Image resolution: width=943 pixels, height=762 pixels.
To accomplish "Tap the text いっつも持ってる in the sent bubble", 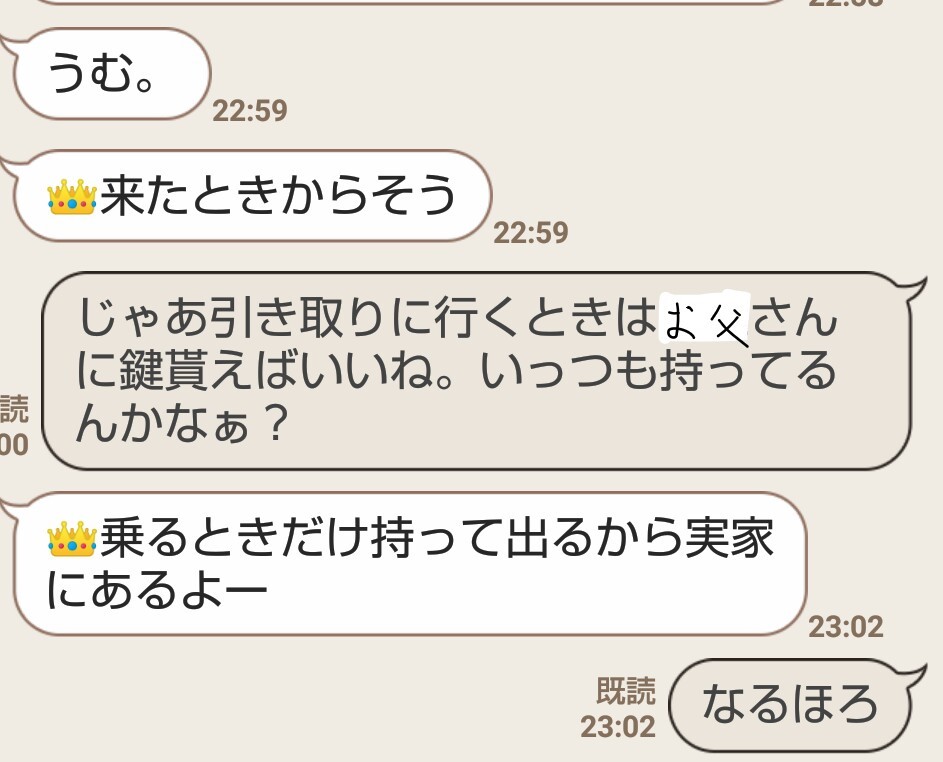I will click(x=659, y=373).
